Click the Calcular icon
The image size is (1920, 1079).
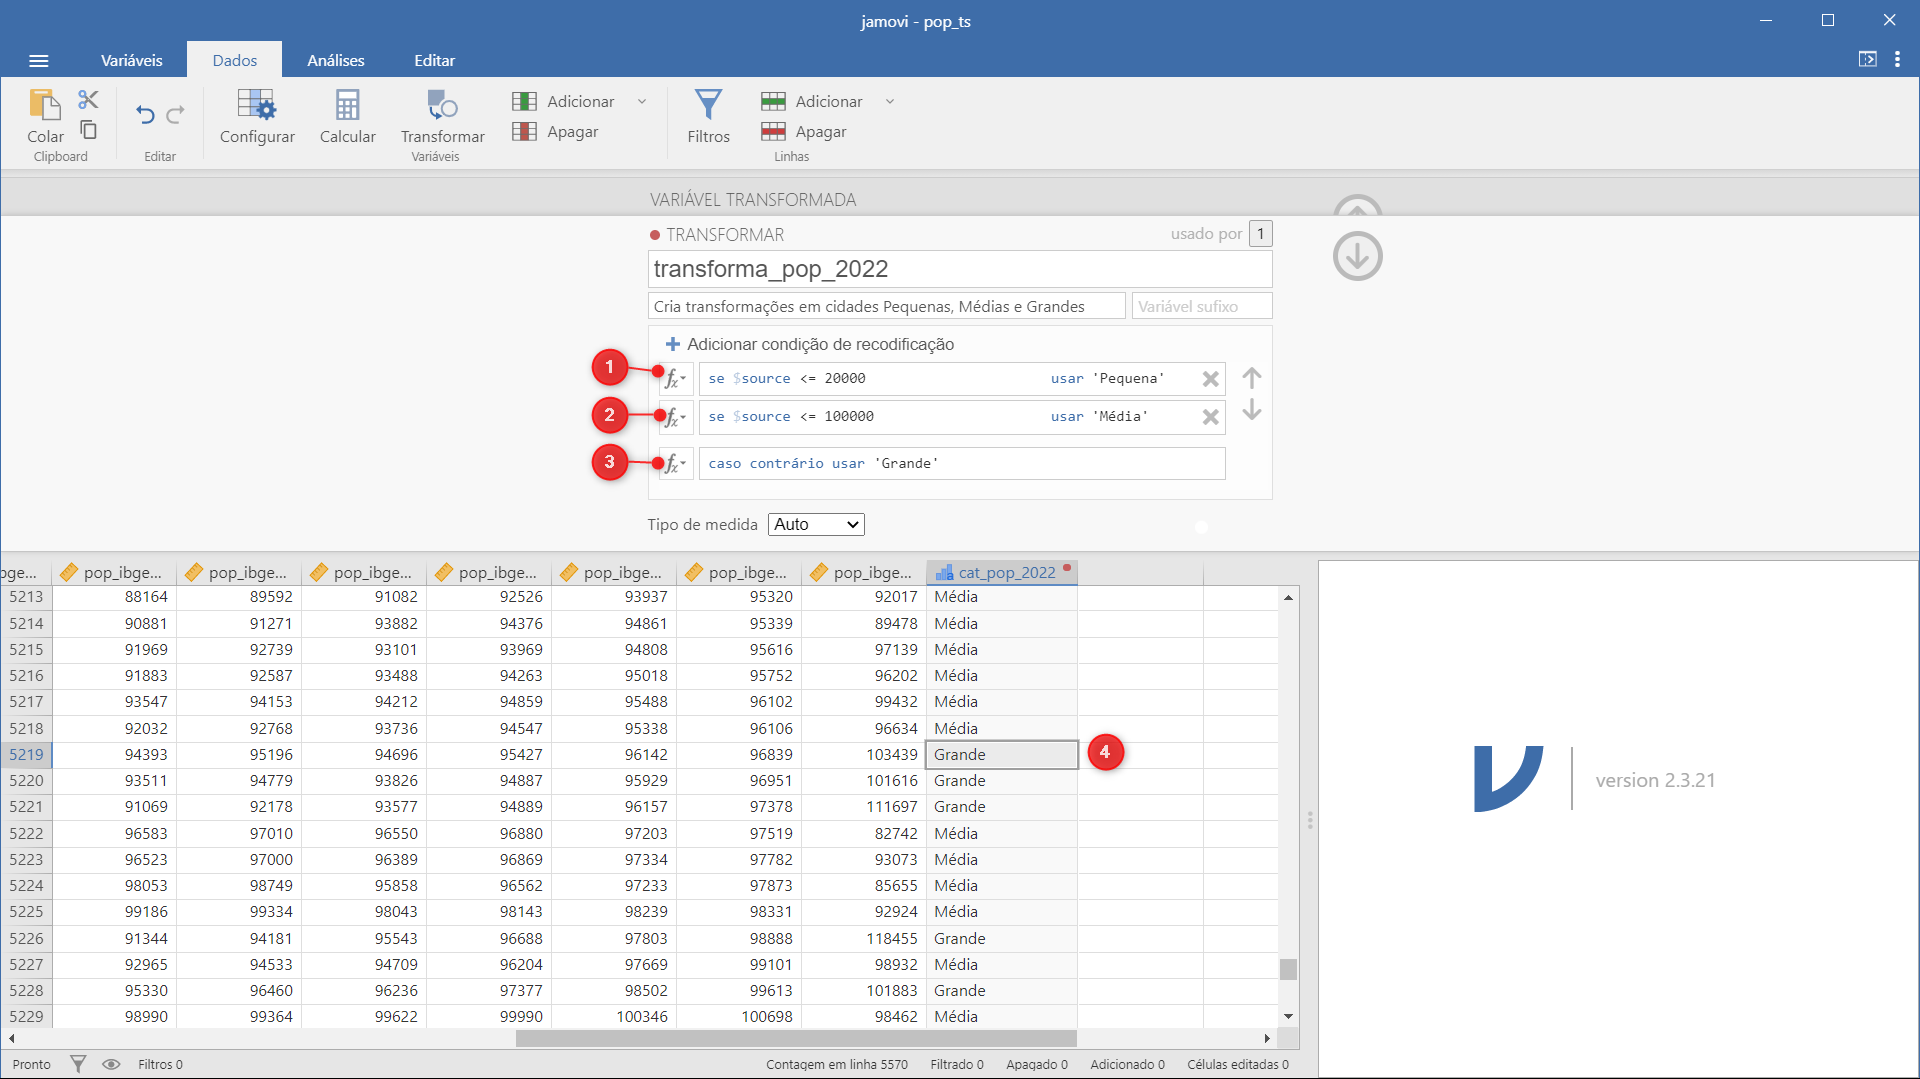click(347, 105)
